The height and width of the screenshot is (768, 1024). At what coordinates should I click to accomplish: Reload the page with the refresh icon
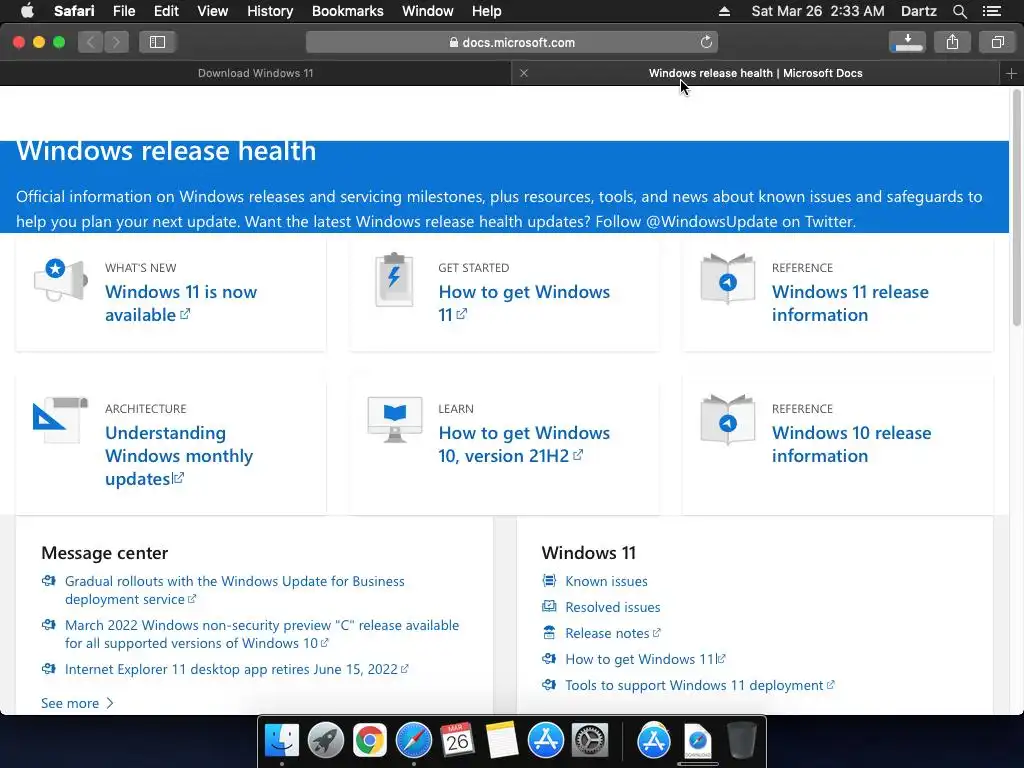[x=706, y=42]
